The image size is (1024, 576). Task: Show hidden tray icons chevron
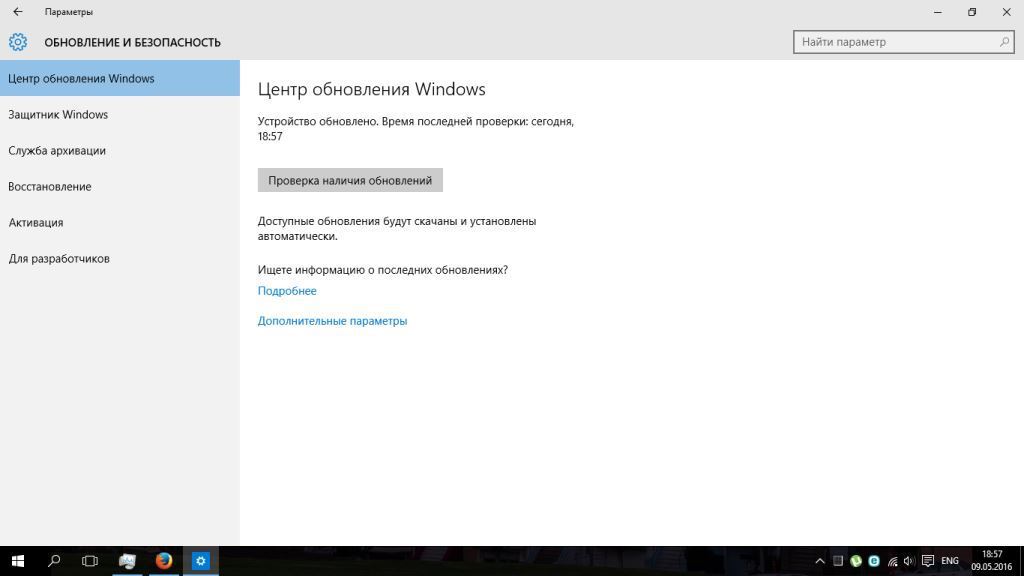[820, 561]
